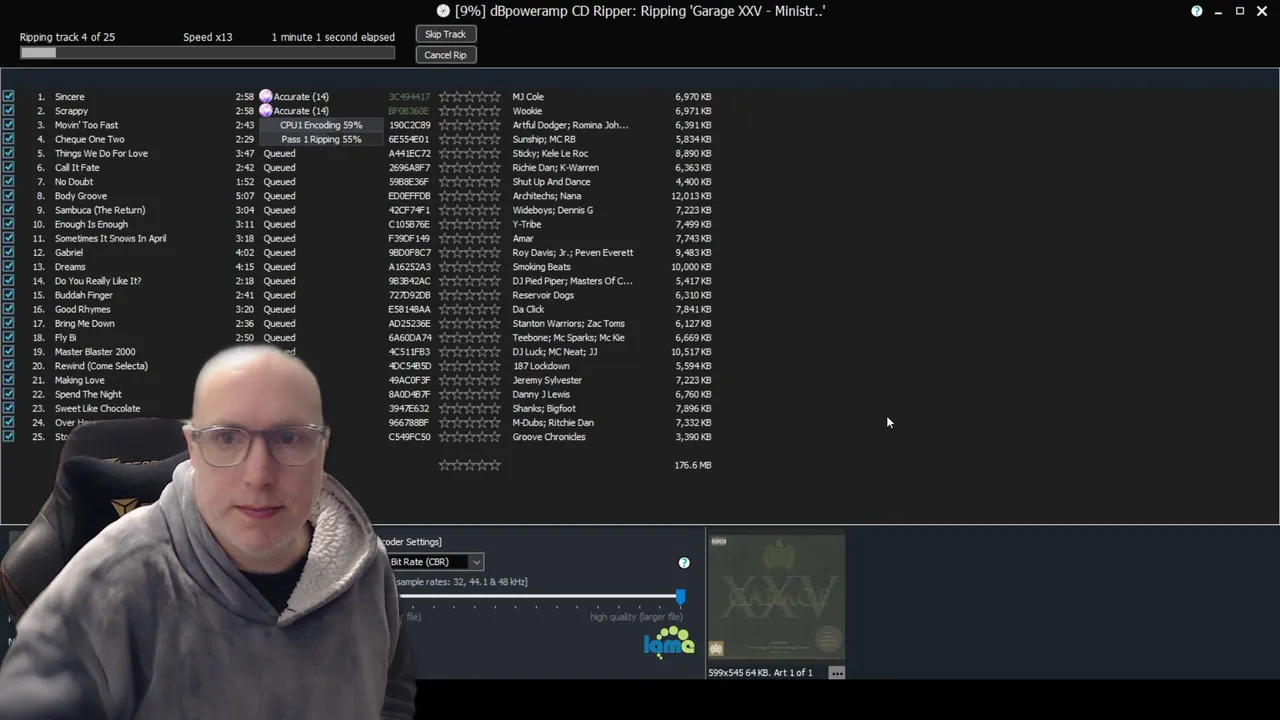The image size is (1280, 720).
Task: Toggle checkbox for Cheque One Two
Action: click(9, 139)
